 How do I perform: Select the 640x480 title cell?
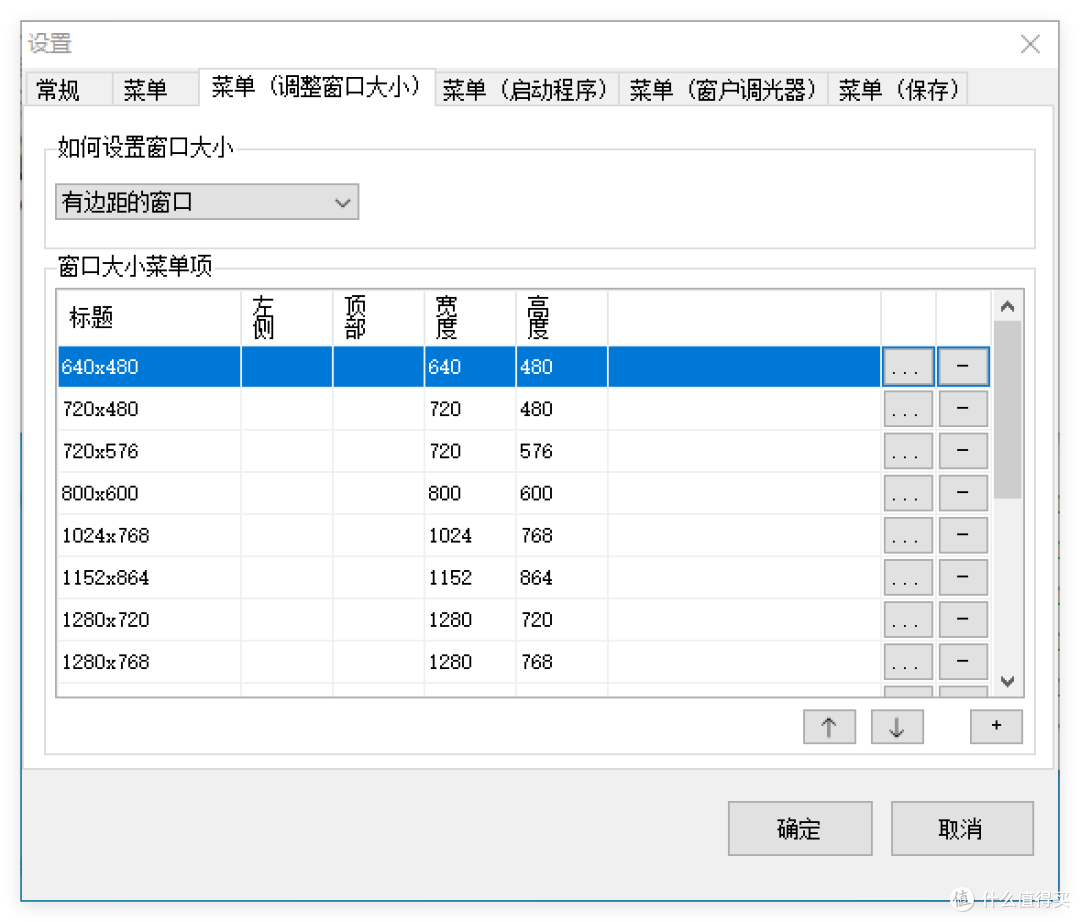[149, 367]
